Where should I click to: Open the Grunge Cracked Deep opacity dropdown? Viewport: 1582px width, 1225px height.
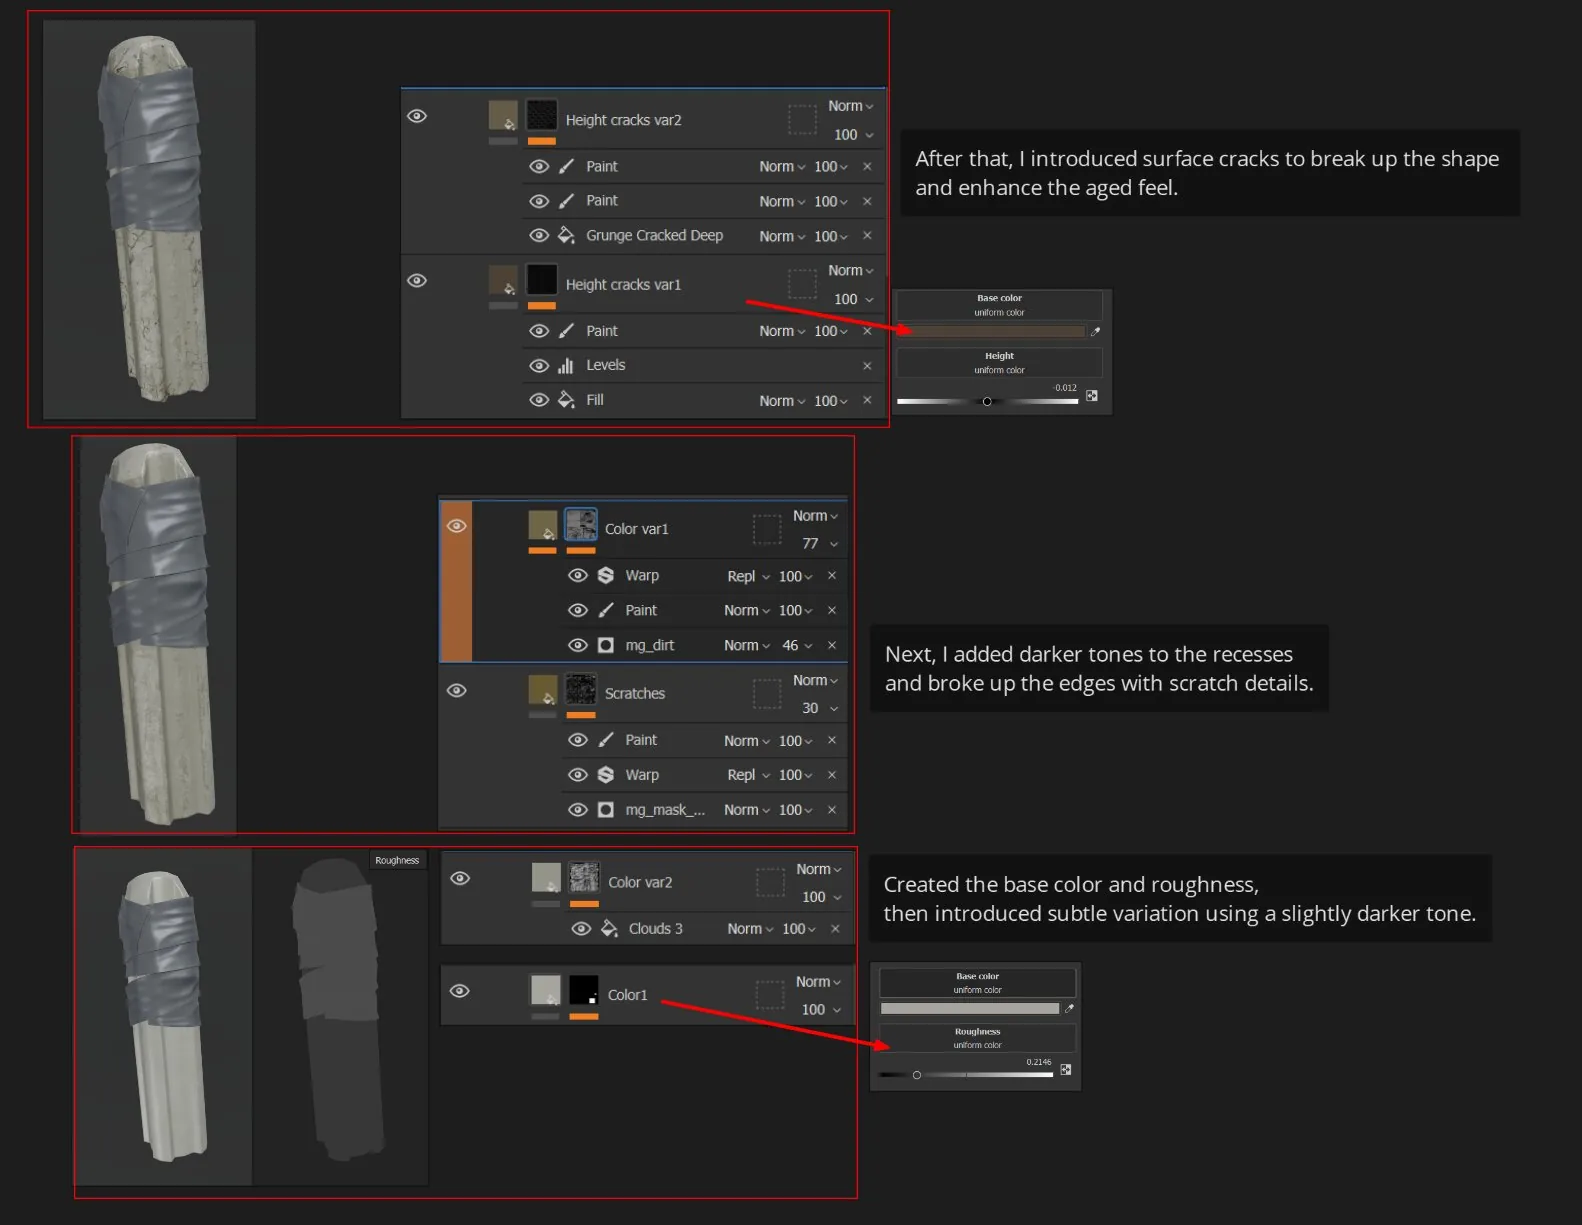(831, 236)
